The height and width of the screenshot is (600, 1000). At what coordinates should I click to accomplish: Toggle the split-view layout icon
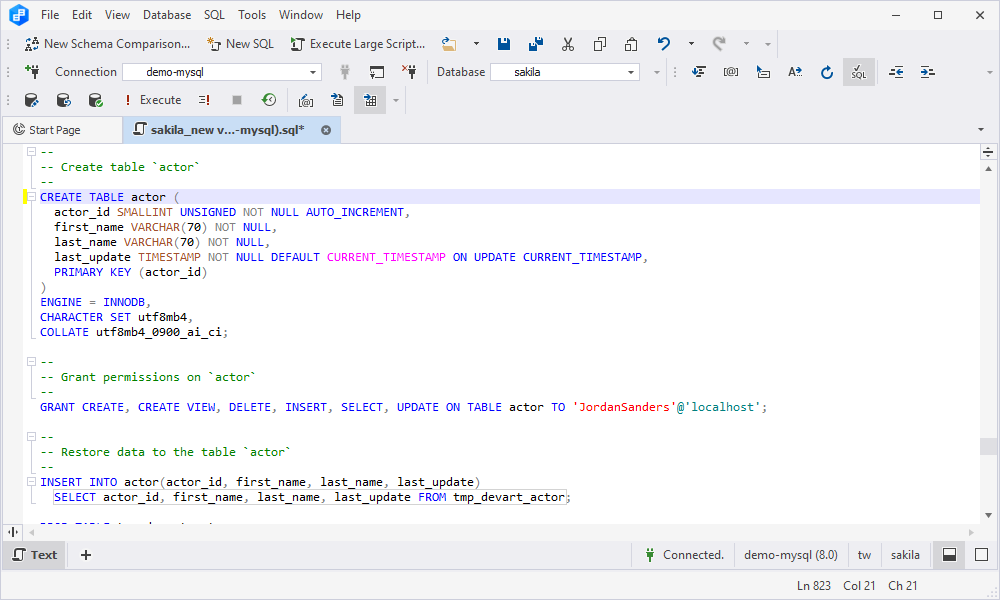(949, 555)
